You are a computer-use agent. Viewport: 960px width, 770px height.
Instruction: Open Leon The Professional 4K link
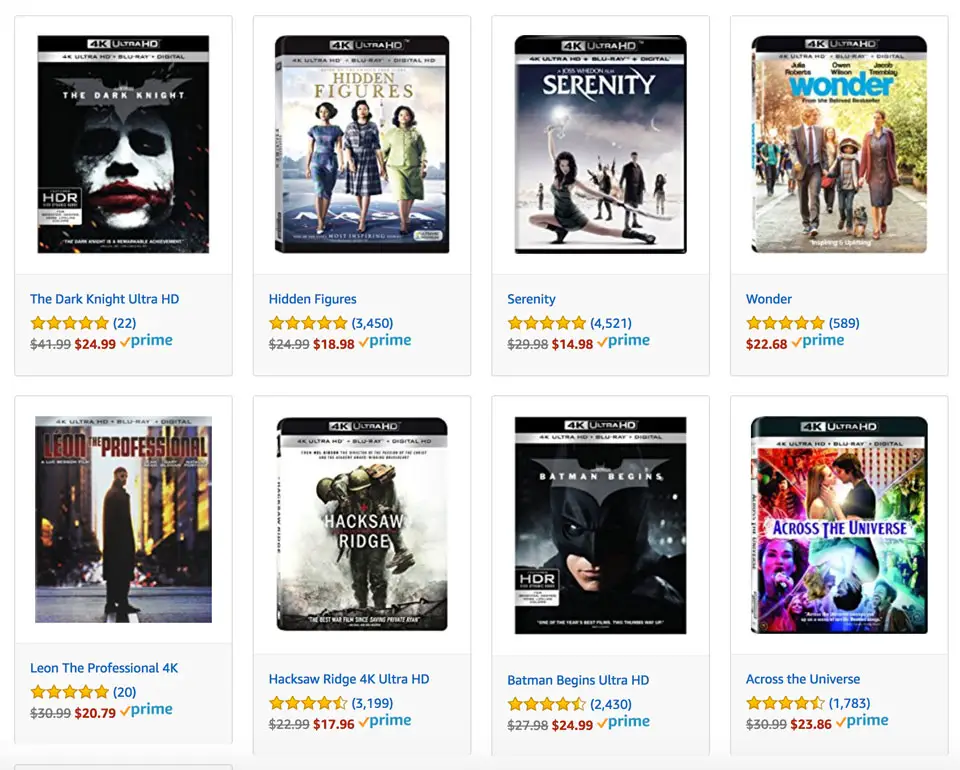click(x=104, y=668)
